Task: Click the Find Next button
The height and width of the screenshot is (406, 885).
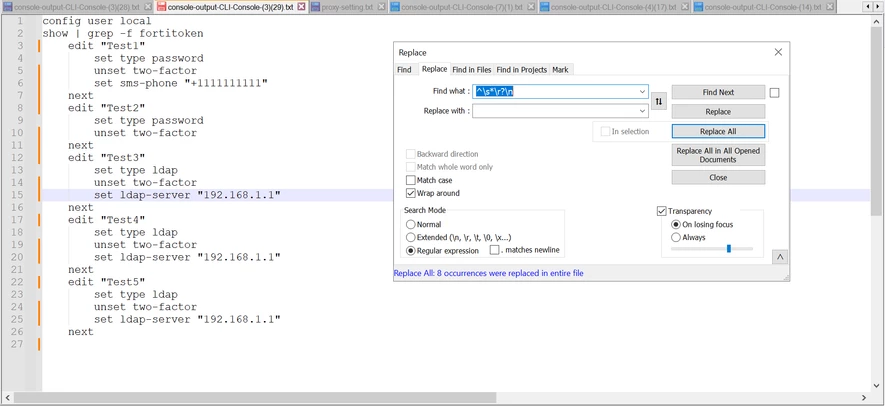Action: (718, 92)
